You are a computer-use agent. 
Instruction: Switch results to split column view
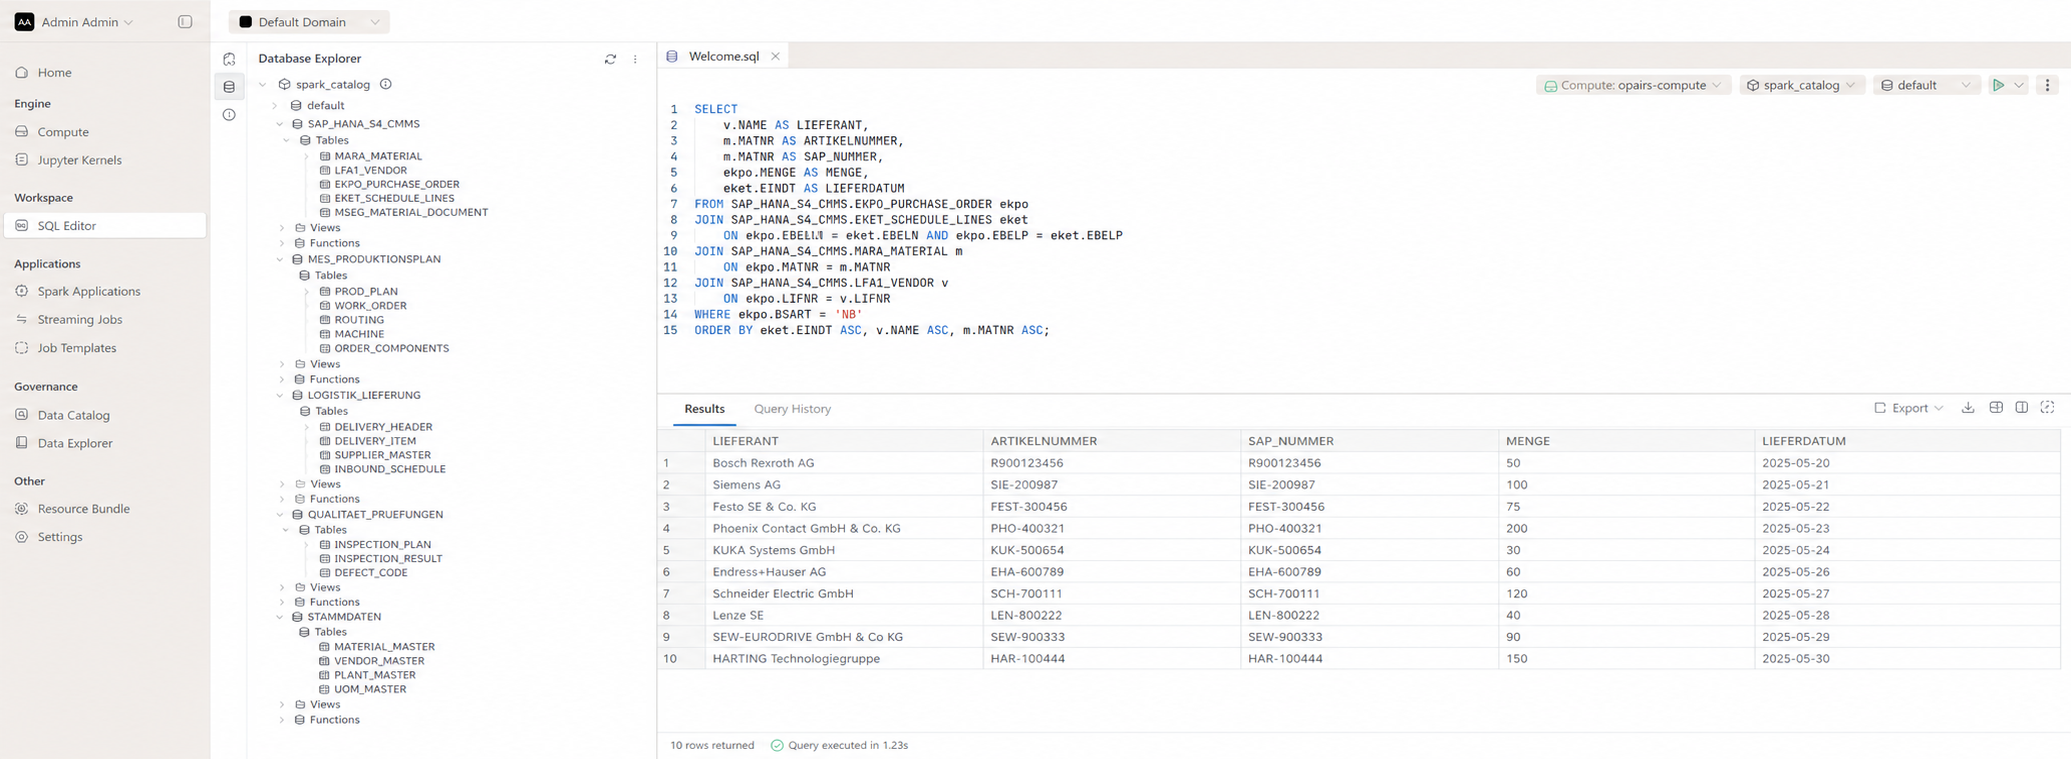(2021, 408)
